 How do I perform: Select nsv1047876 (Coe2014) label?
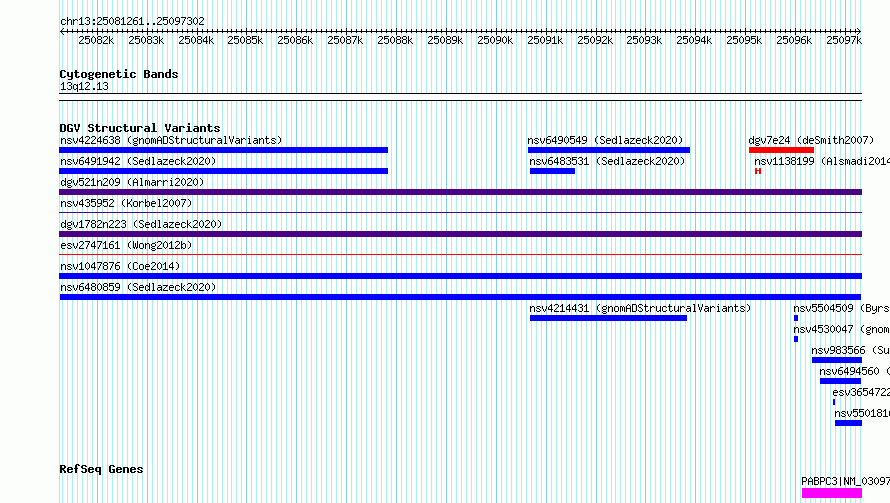click(x=120, y=266)
